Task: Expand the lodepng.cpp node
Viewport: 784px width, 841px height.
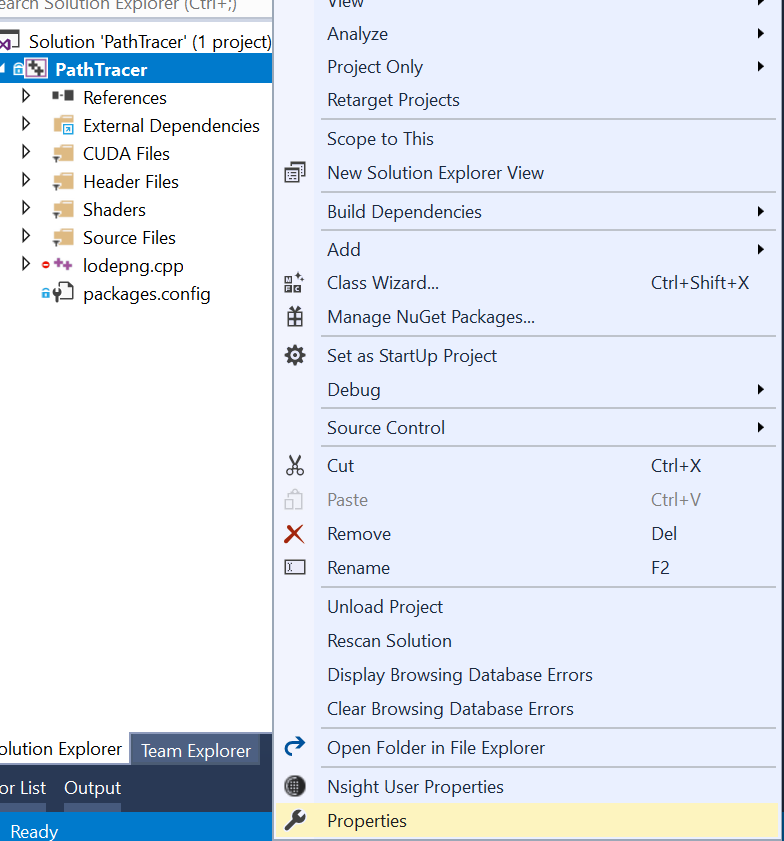Action: [x=25, y=264]
